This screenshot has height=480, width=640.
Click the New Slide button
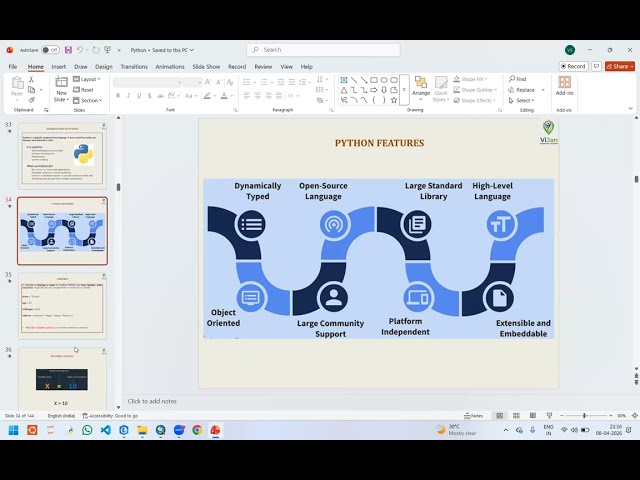coord(61,89)
